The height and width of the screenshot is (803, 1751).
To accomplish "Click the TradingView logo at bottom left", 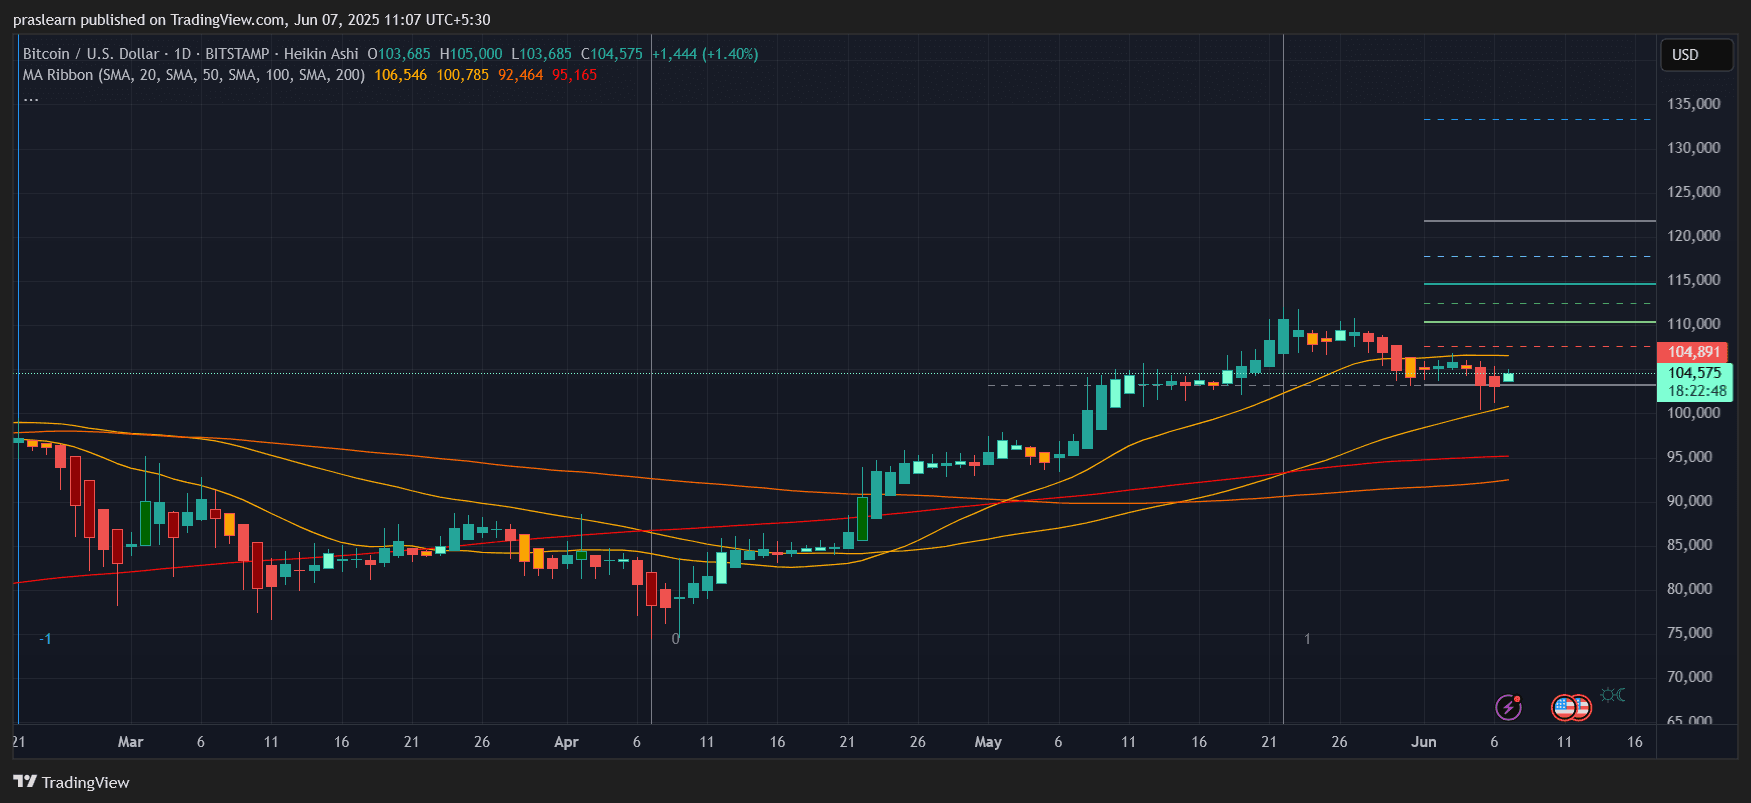I will 71,782.
